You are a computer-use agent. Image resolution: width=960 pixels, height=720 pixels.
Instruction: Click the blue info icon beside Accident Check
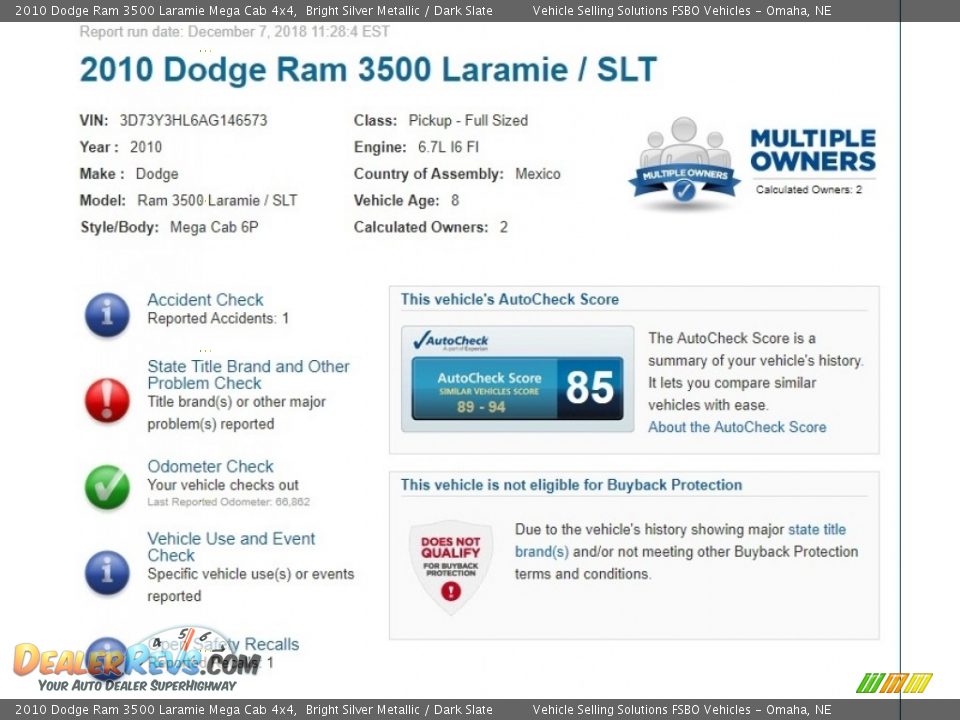pyautogui.click(x=107, y=315)
